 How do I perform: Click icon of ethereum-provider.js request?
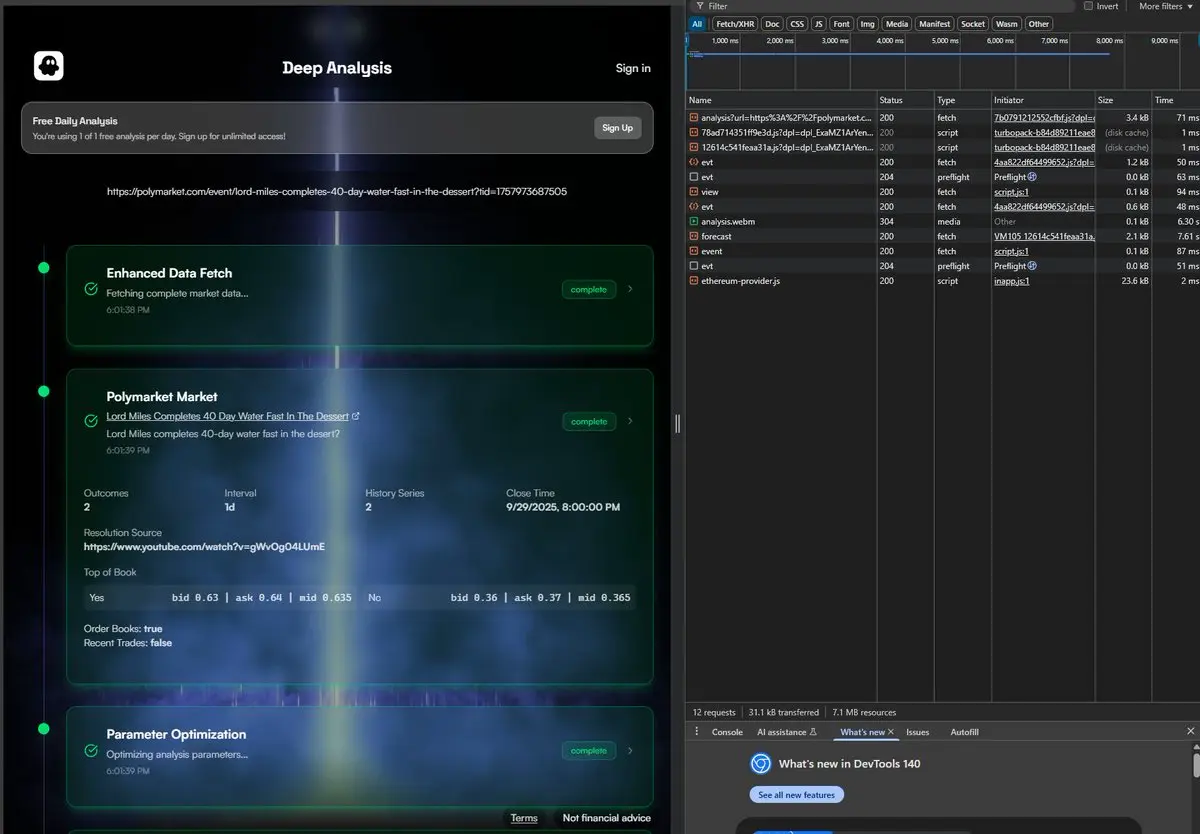tap(694, 281)
